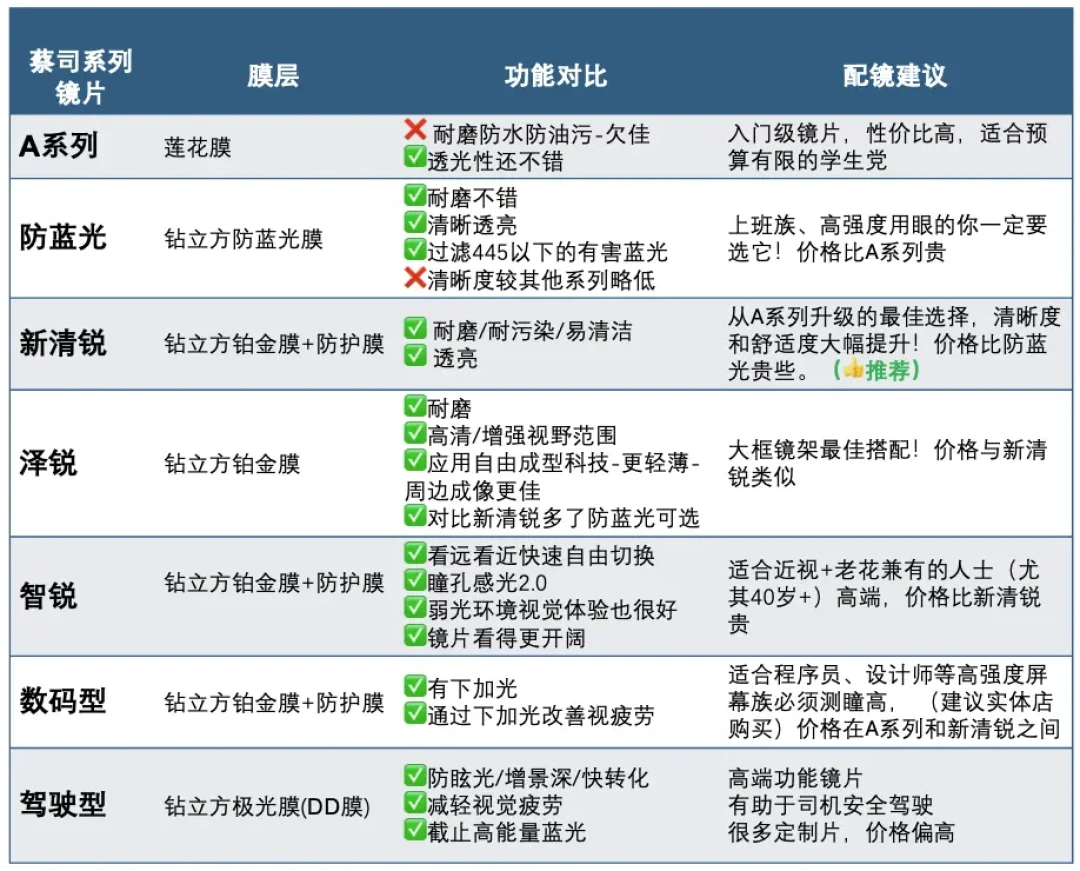Click the check mark beside "应用自由成型科技-更轻薄"
1080x871 pixels.
point(415,460)
